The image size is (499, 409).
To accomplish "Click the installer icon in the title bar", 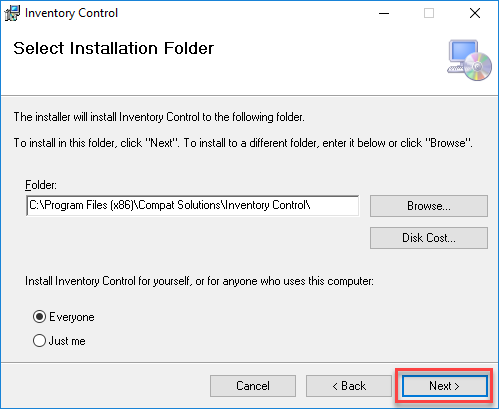I will coord(12,13).
